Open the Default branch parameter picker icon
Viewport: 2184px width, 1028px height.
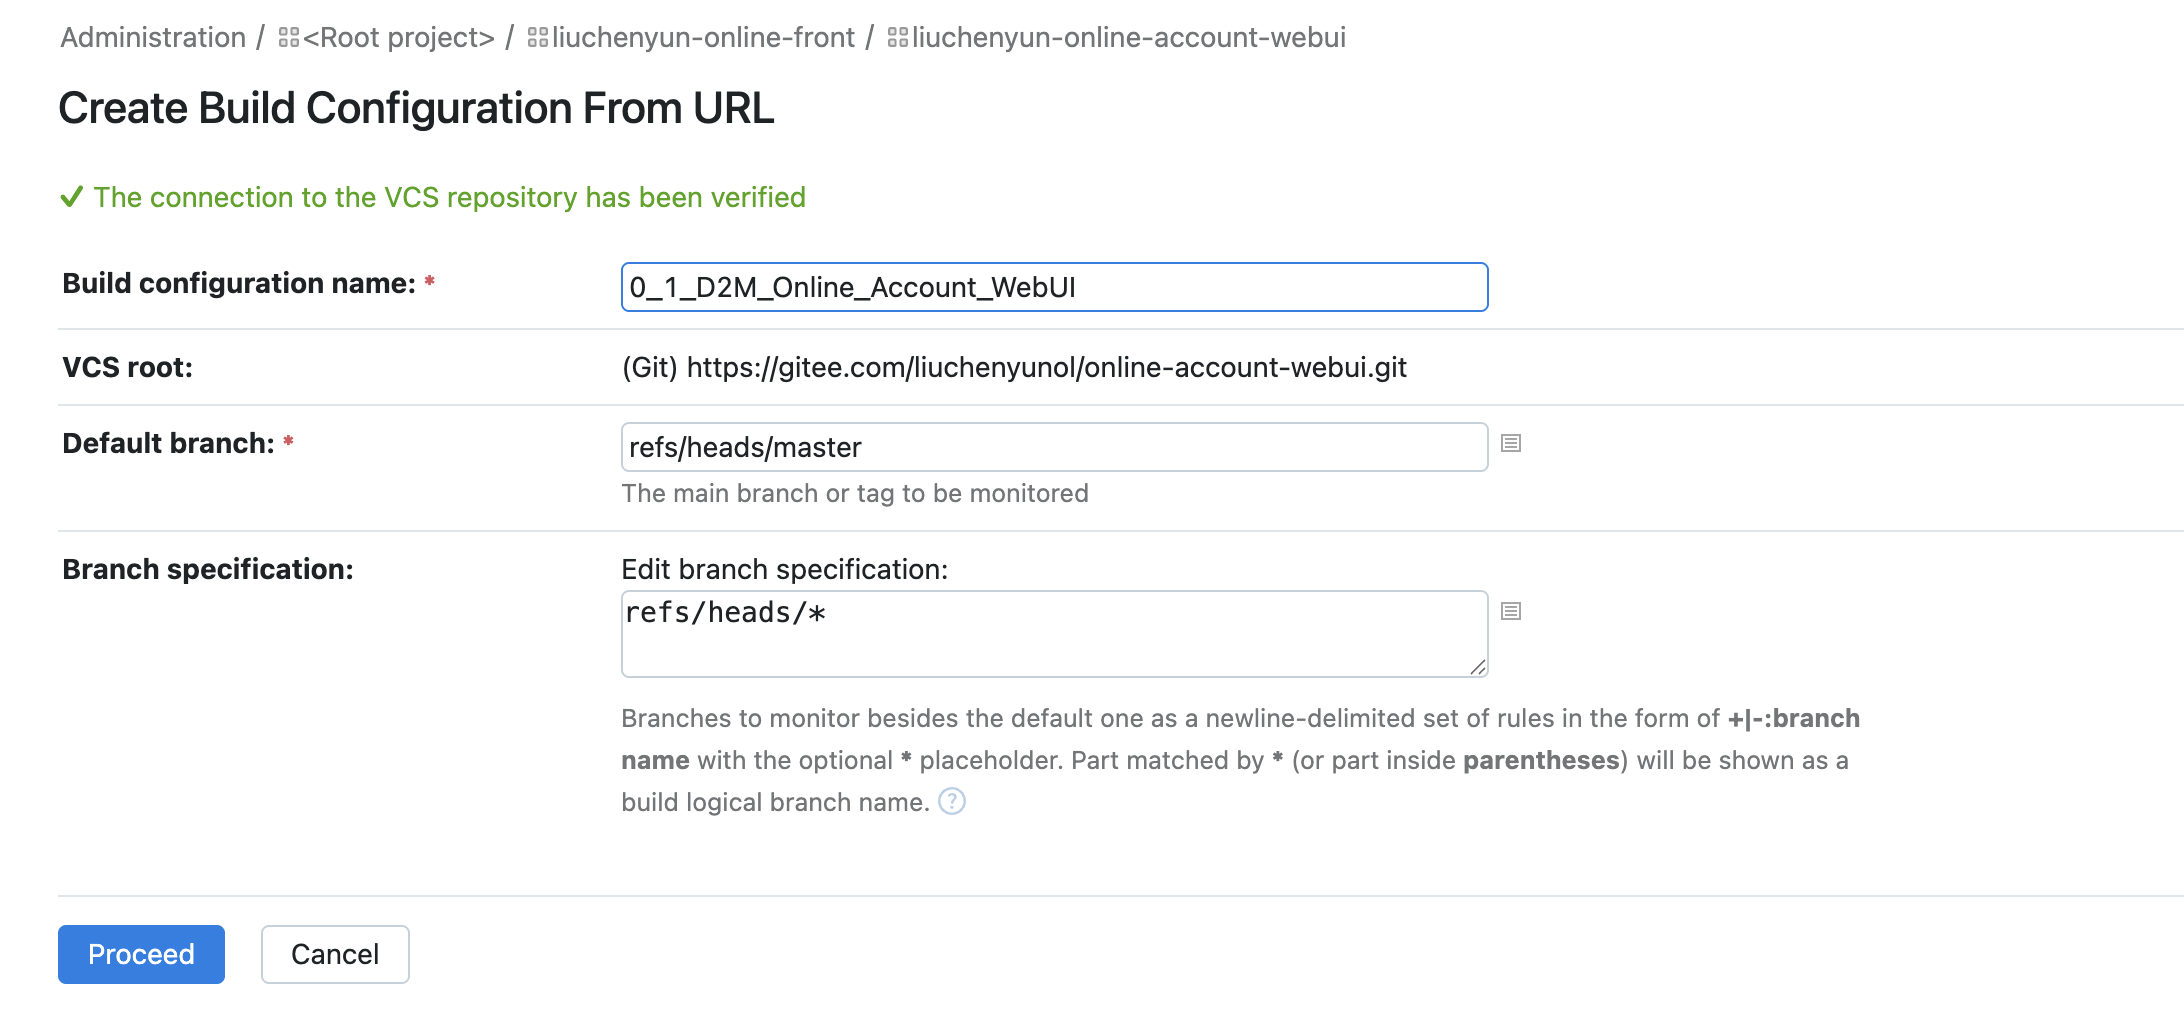[x=1511, y=443]
